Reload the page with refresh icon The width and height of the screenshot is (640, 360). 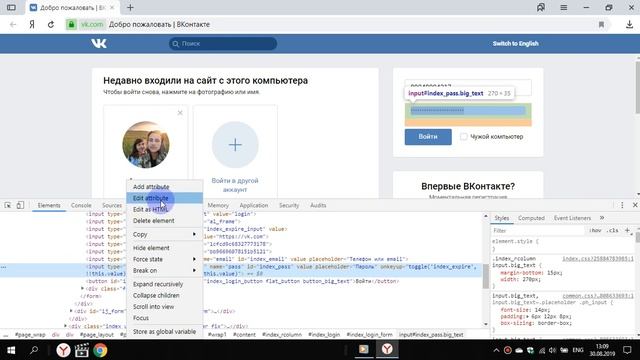[x=51, y=24]
